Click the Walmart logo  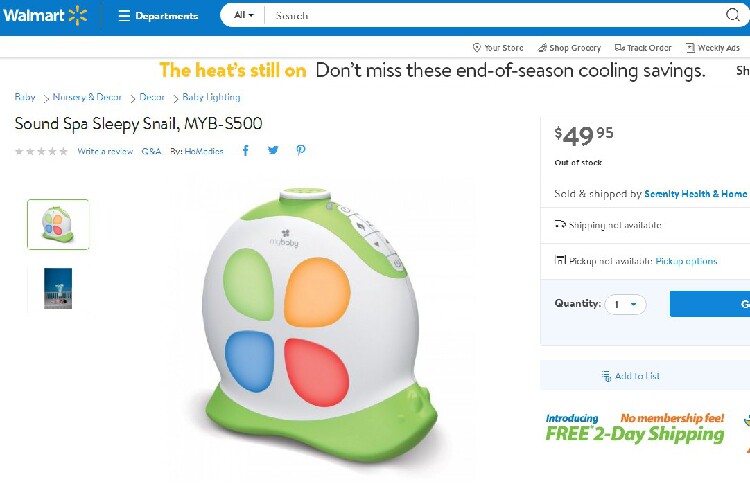pos(46,15)
